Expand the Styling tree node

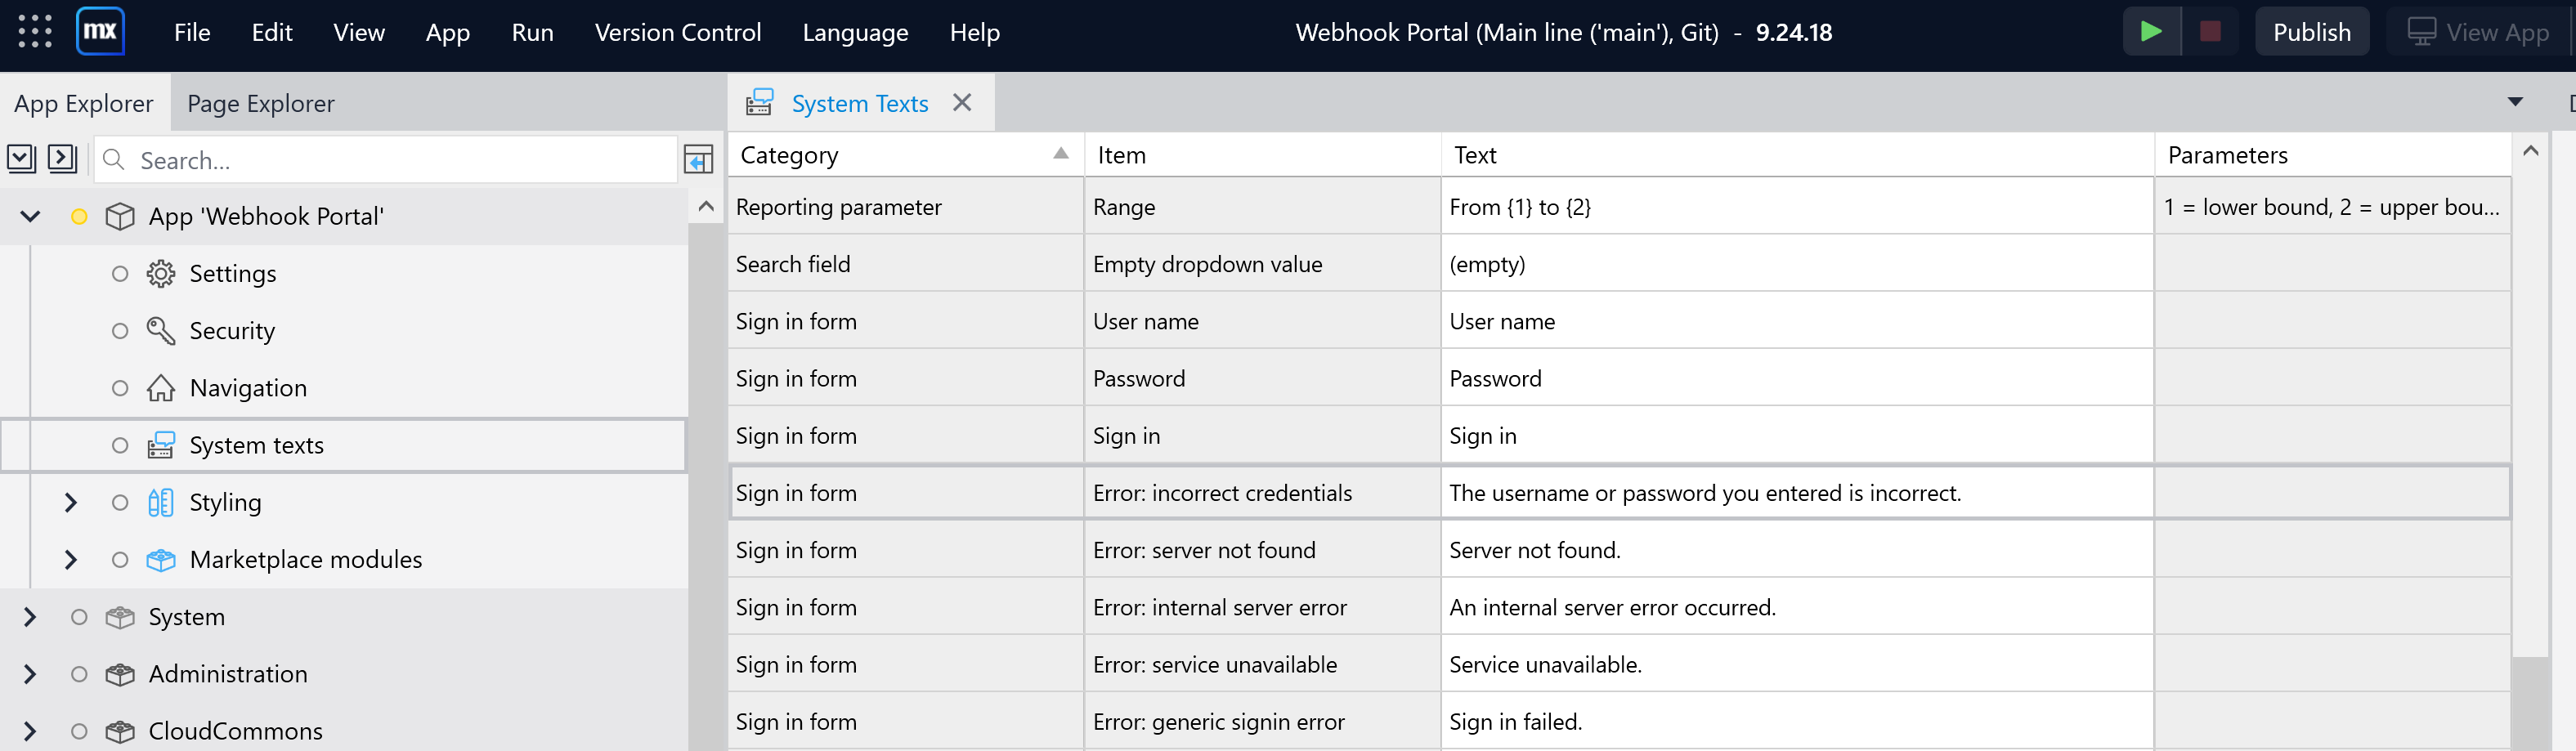click(x=70, y=503)
